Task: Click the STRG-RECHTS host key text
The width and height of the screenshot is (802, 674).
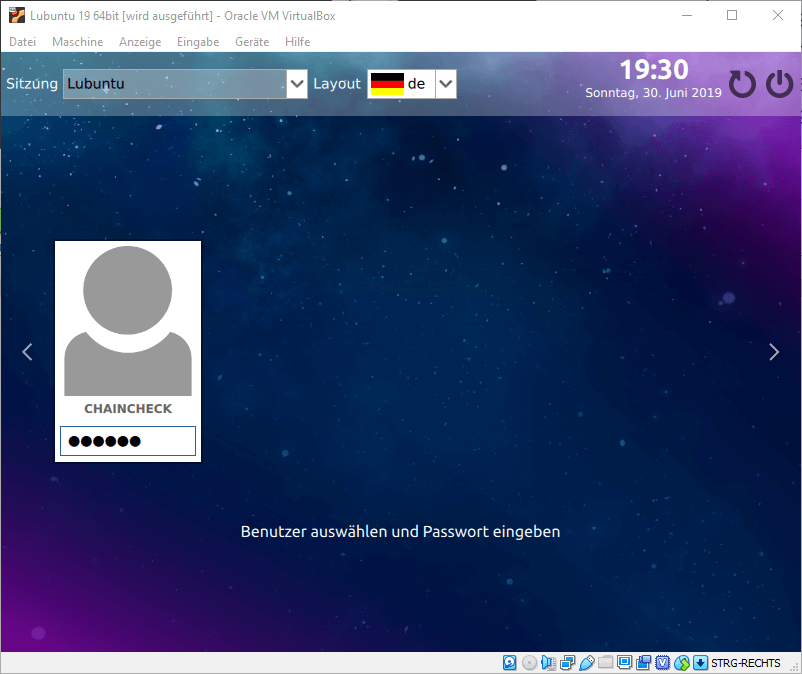Action: 746,663
